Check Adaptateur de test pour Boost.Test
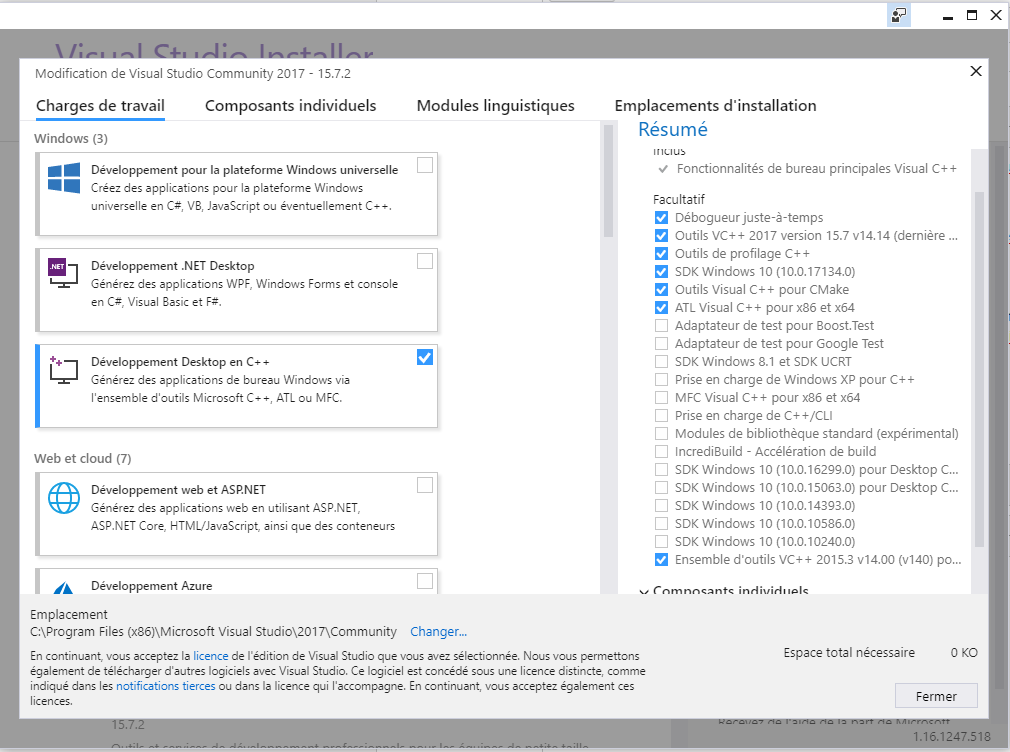1010x752 pixels. pyautogui.click(x=661, y=325)
